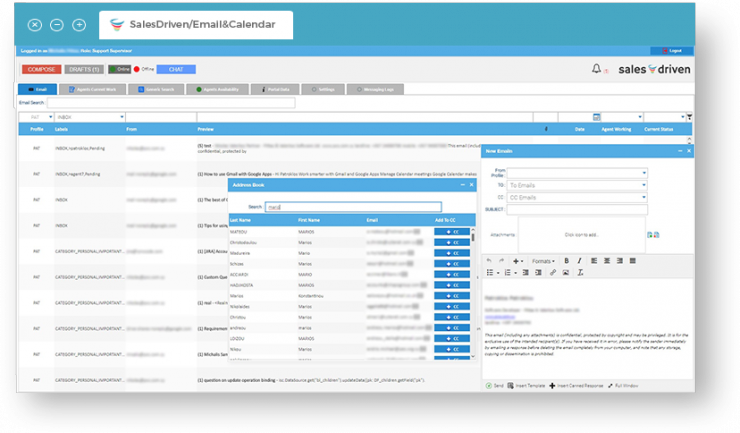The image size is (740, 433).
Task: Switch to Agents Current Work tab
Action: pos(92,89)
